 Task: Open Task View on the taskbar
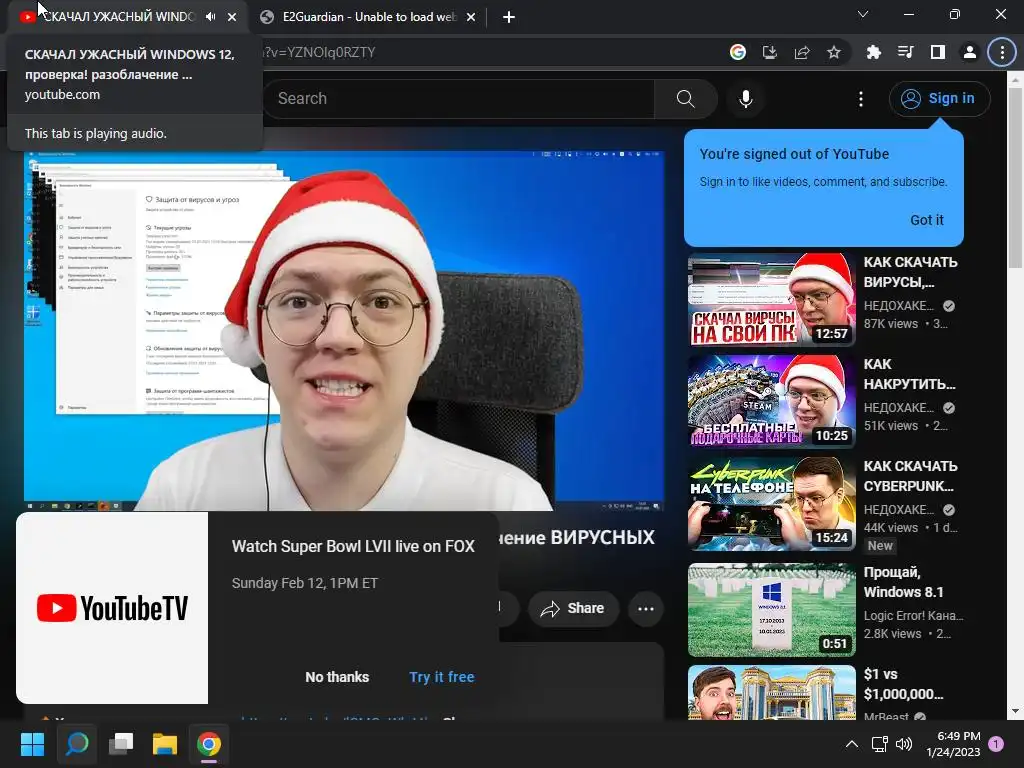121,744
